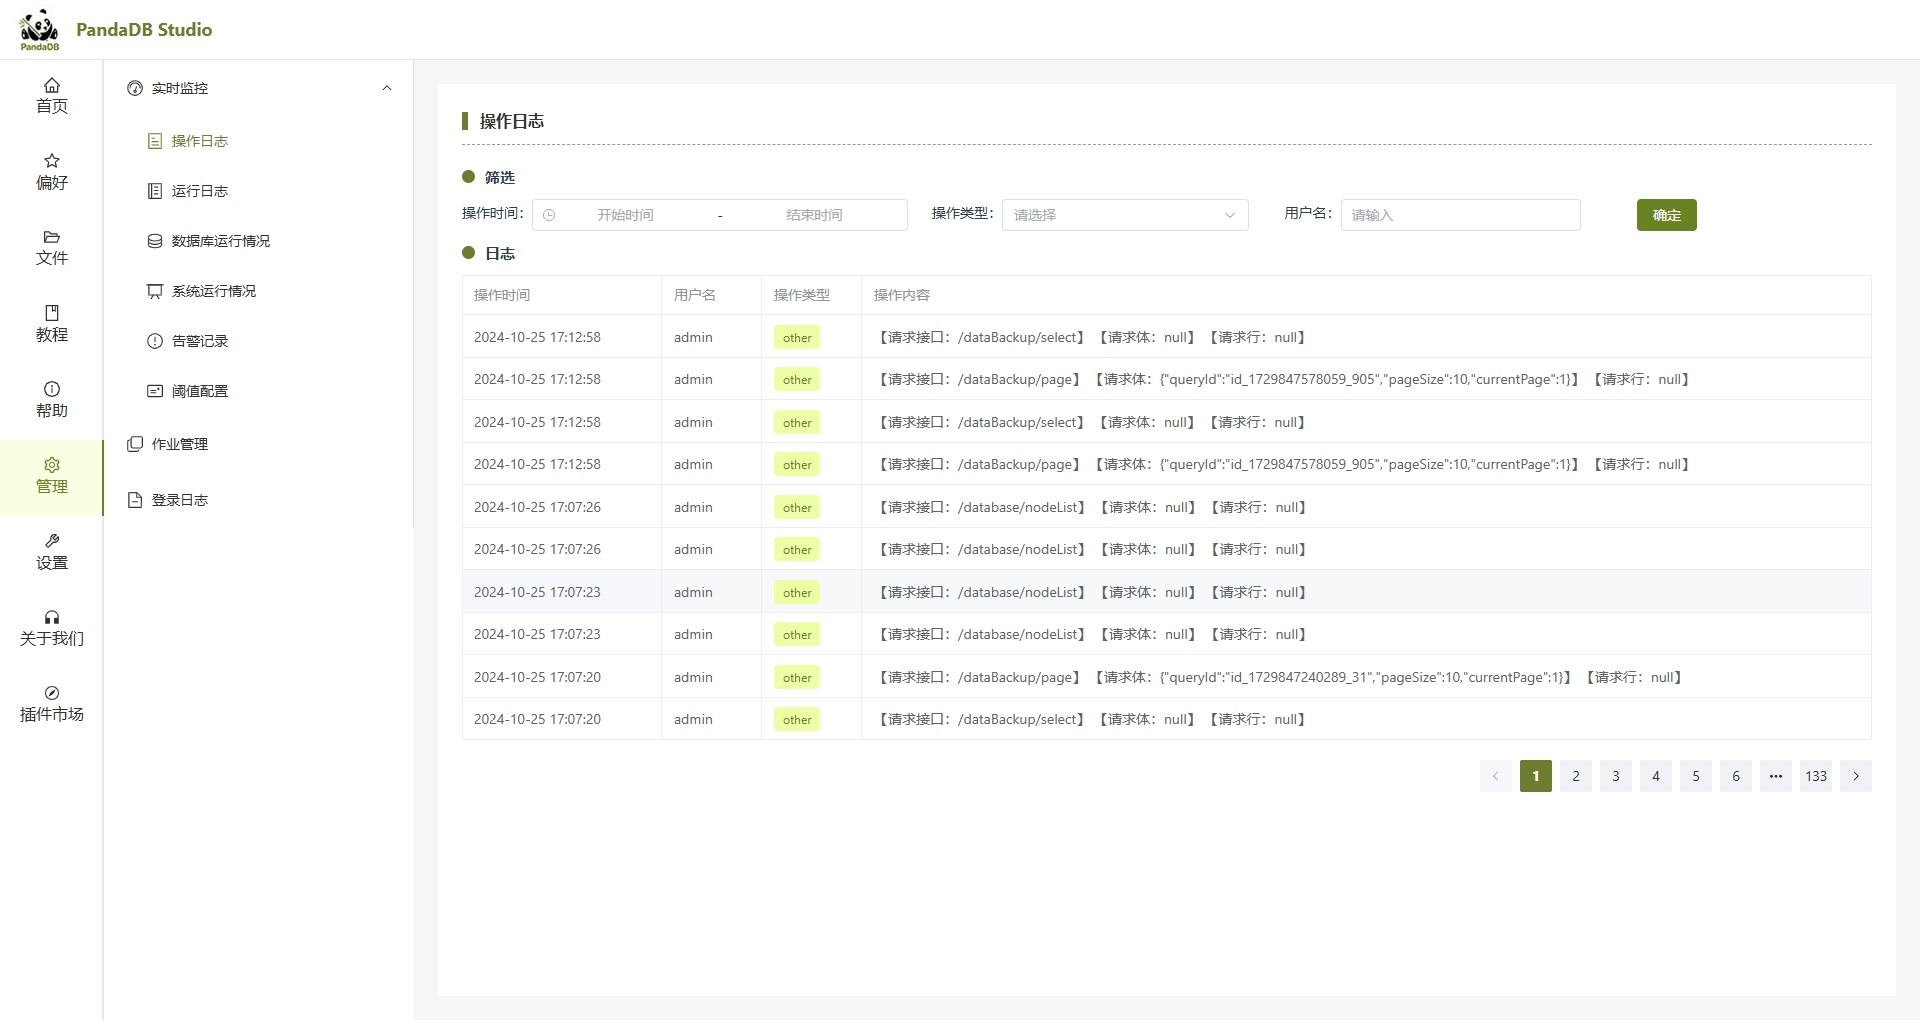Click the clock icon in date range

pyautogui.click(x=549, y=215)
